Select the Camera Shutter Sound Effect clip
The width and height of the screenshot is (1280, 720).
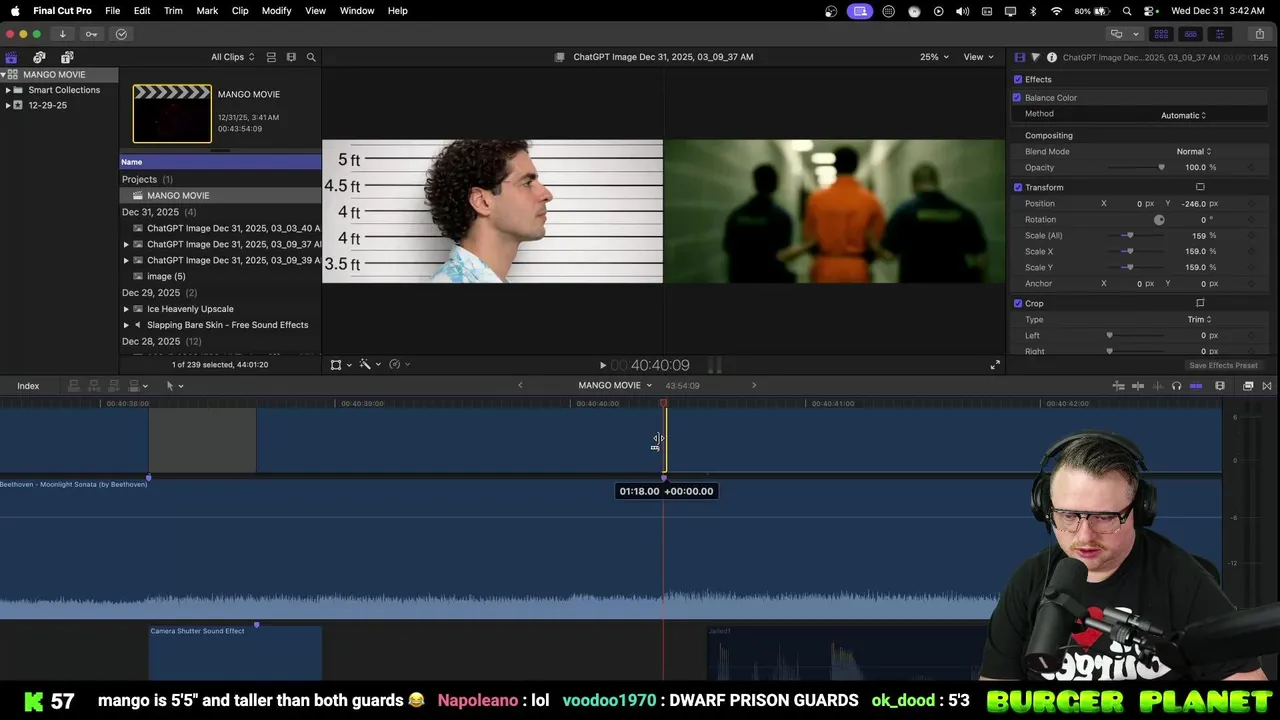click(235, 653)
